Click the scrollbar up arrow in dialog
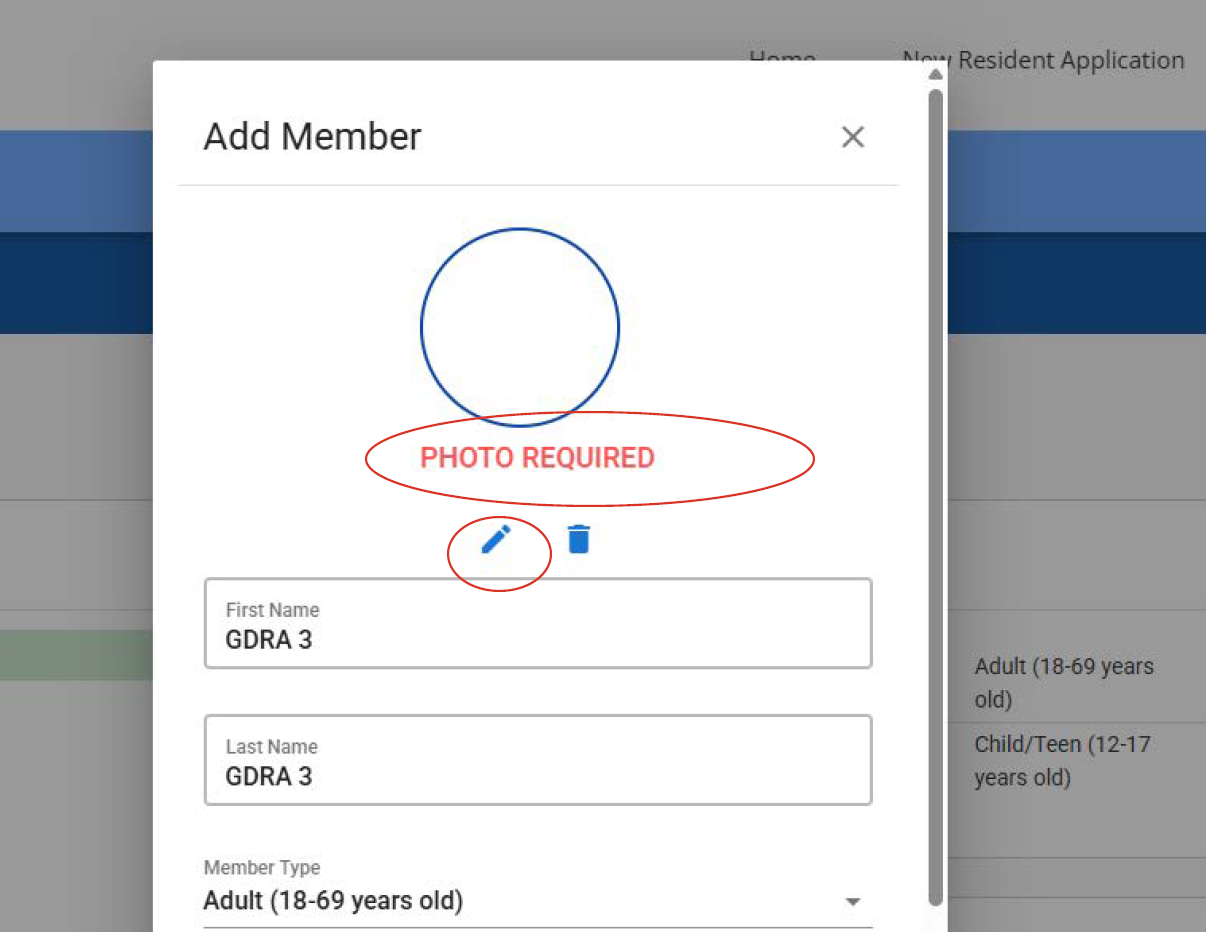Screen dimensions: 1206x932 (x=935, y=74)
